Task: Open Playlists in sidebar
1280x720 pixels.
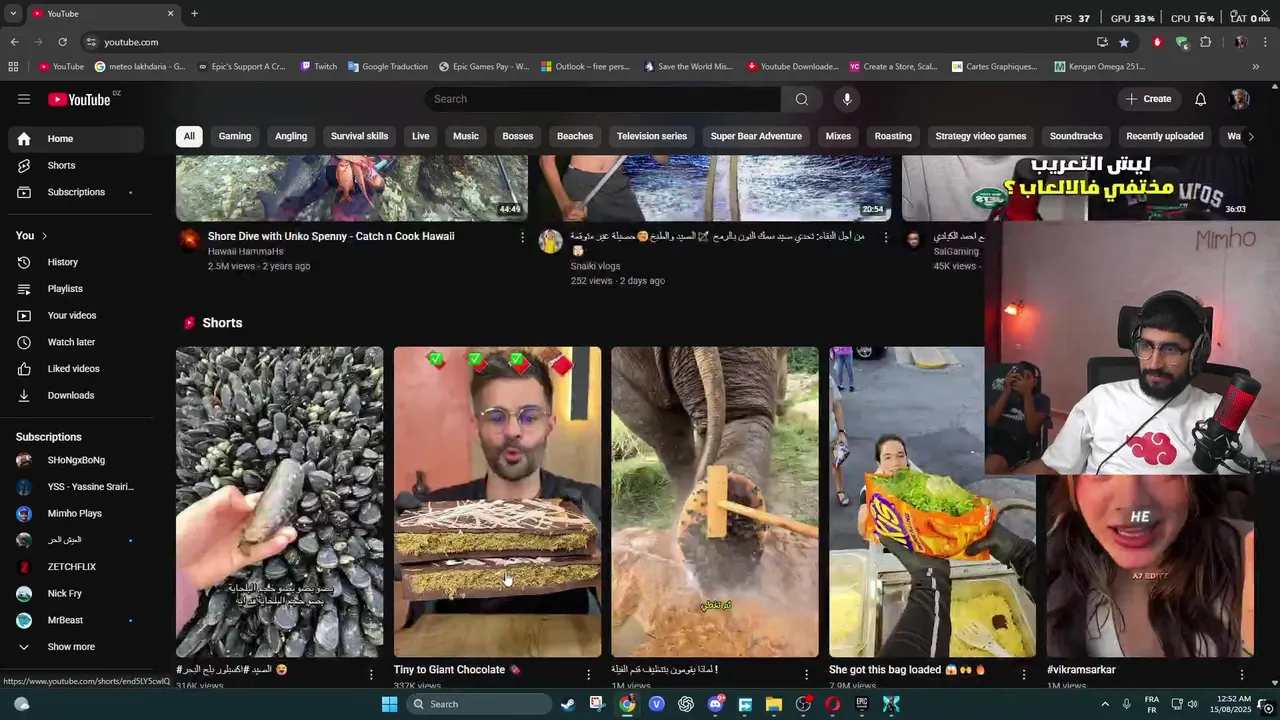Action: (76, 289)
